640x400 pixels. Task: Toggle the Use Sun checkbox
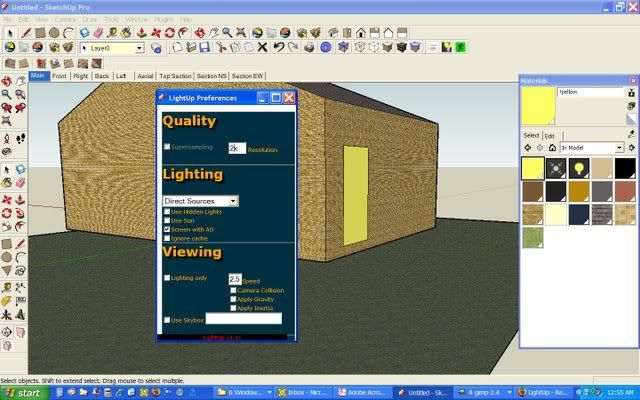coord(167,220)
